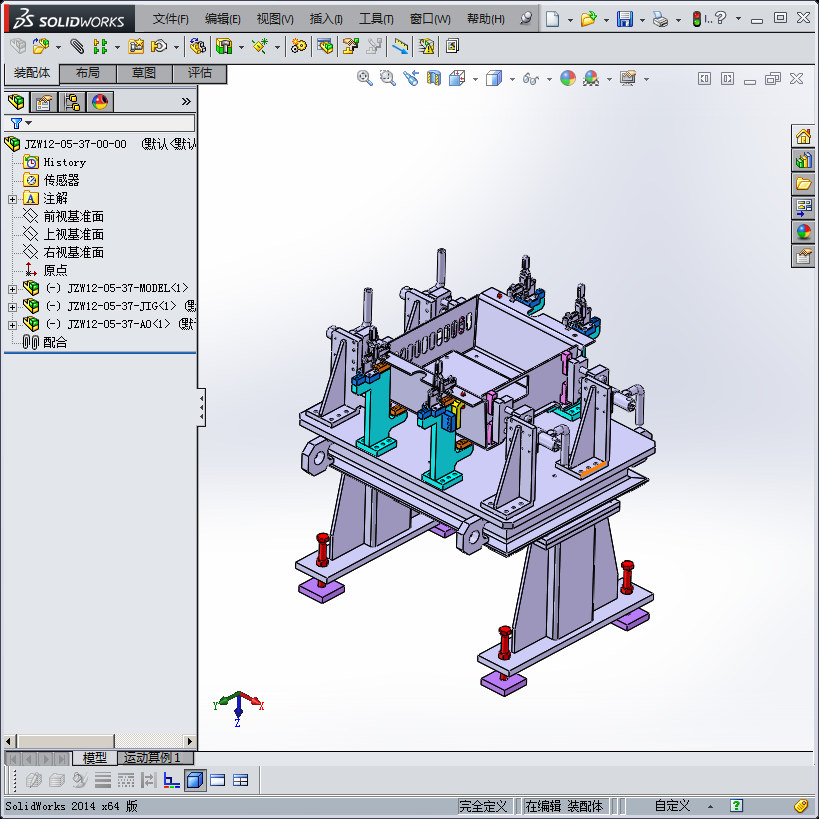Open the 工具(T) menu
This screenshot has height=819, width=819.
pos(376,19)
